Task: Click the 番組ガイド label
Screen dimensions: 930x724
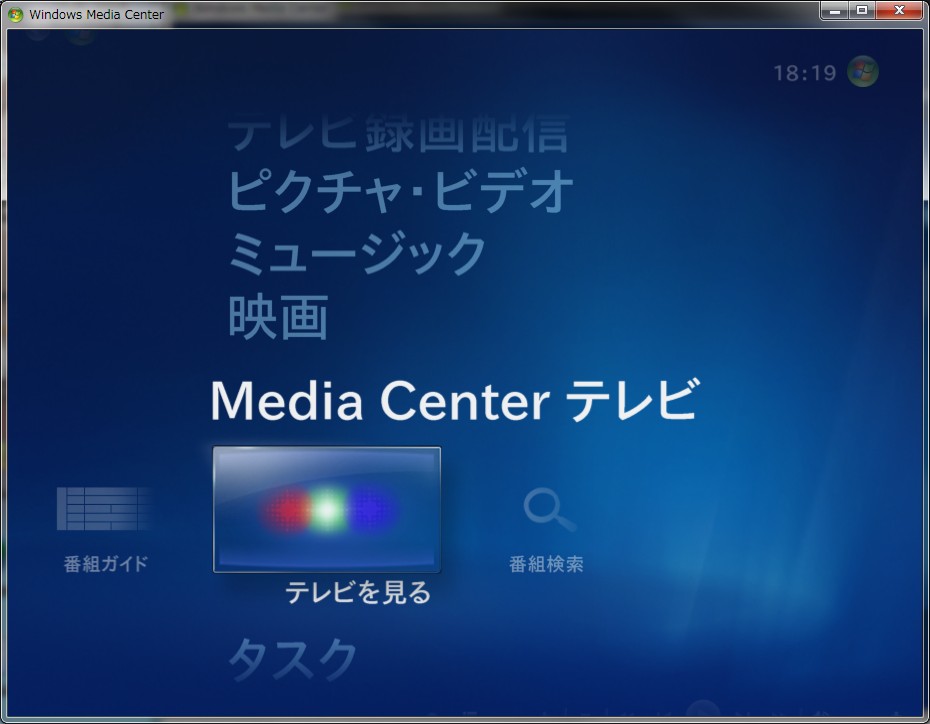Action: [106, 563]
